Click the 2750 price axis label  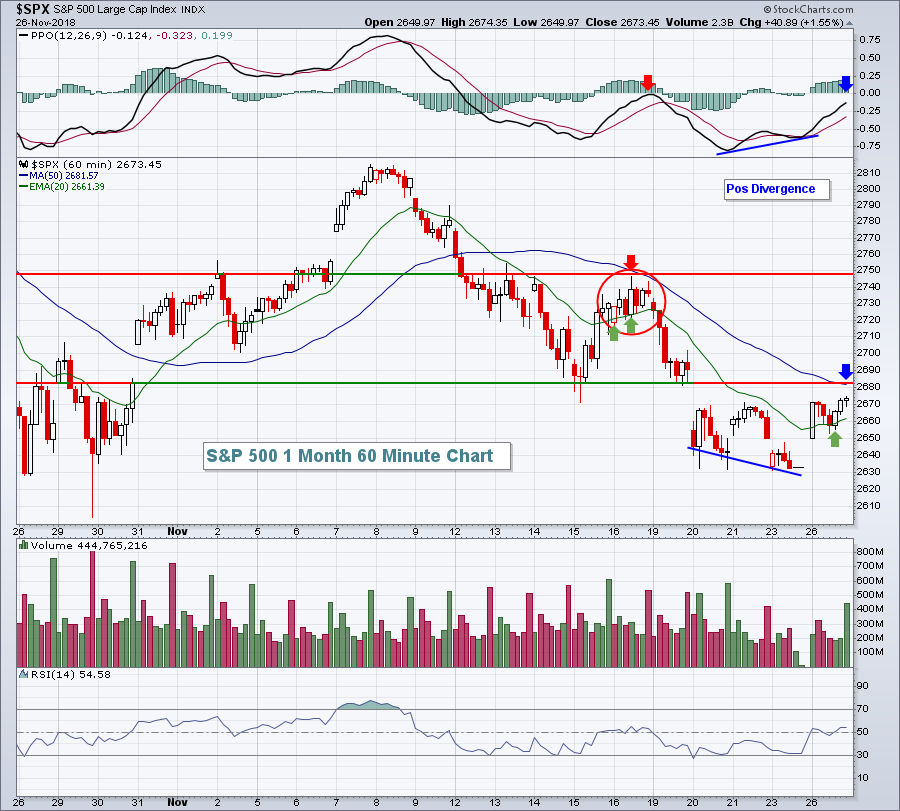pos(869,269)
